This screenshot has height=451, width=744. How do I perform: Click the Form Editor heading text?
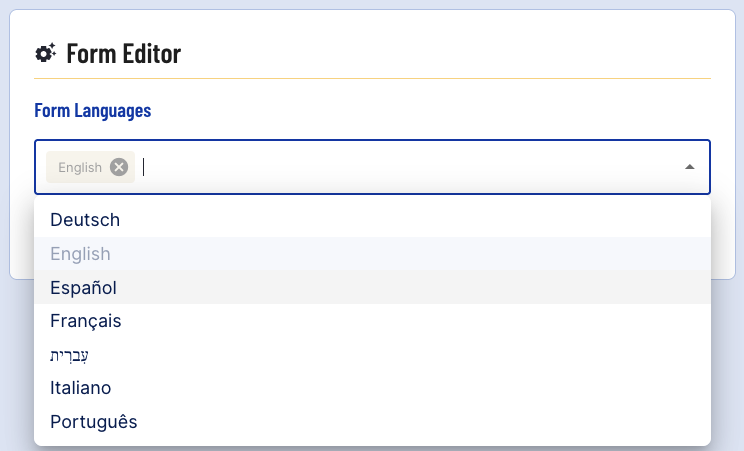tap(123, 54)
